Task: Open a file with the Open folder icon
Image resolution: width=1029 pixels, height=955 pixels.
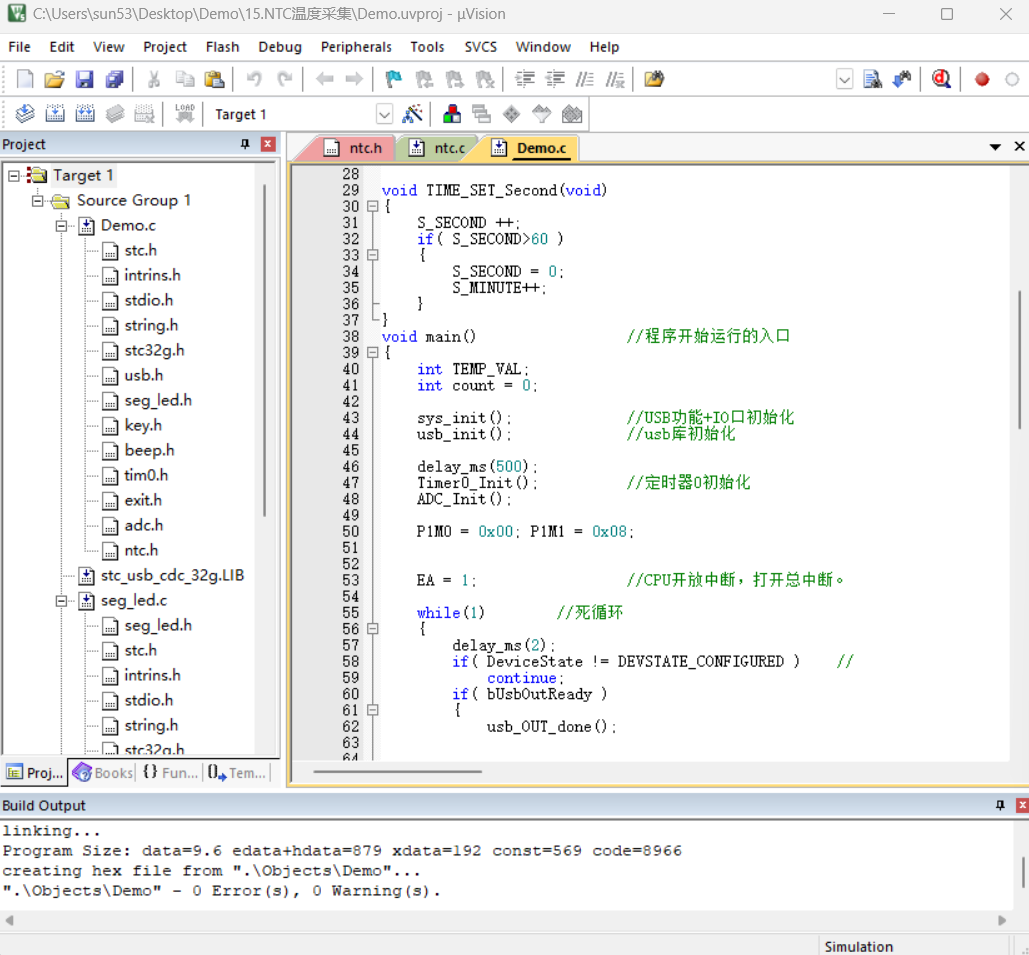Action: tap(54, 79)
